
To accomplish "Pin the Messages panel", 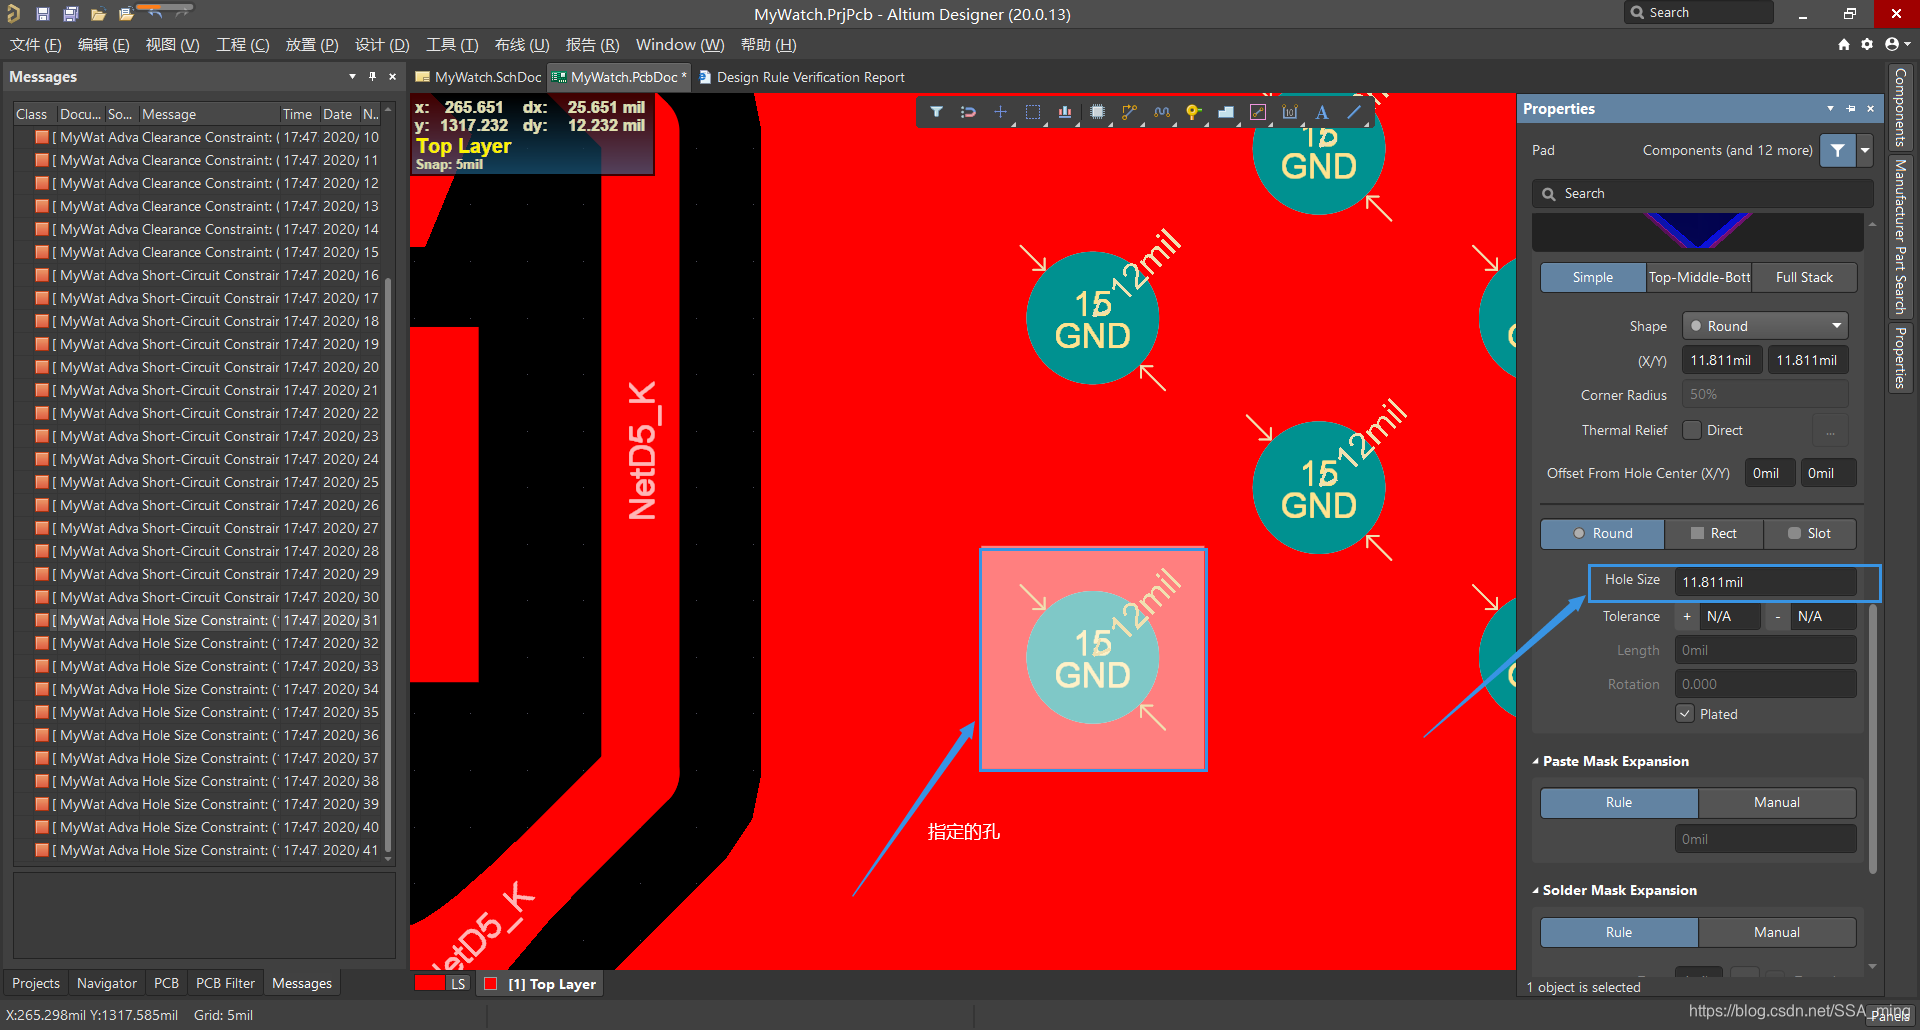I will 372,77.
